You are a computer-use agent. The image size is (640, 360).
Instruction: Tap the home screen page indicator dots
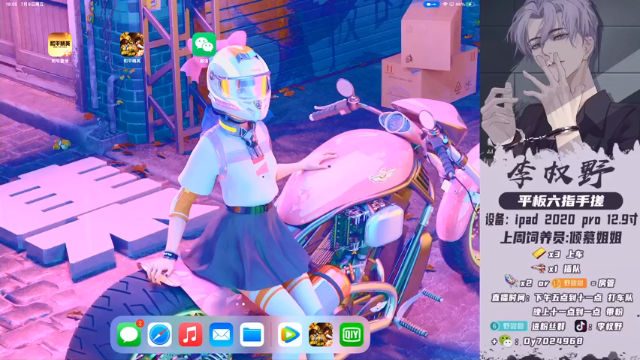click(240, 304)
